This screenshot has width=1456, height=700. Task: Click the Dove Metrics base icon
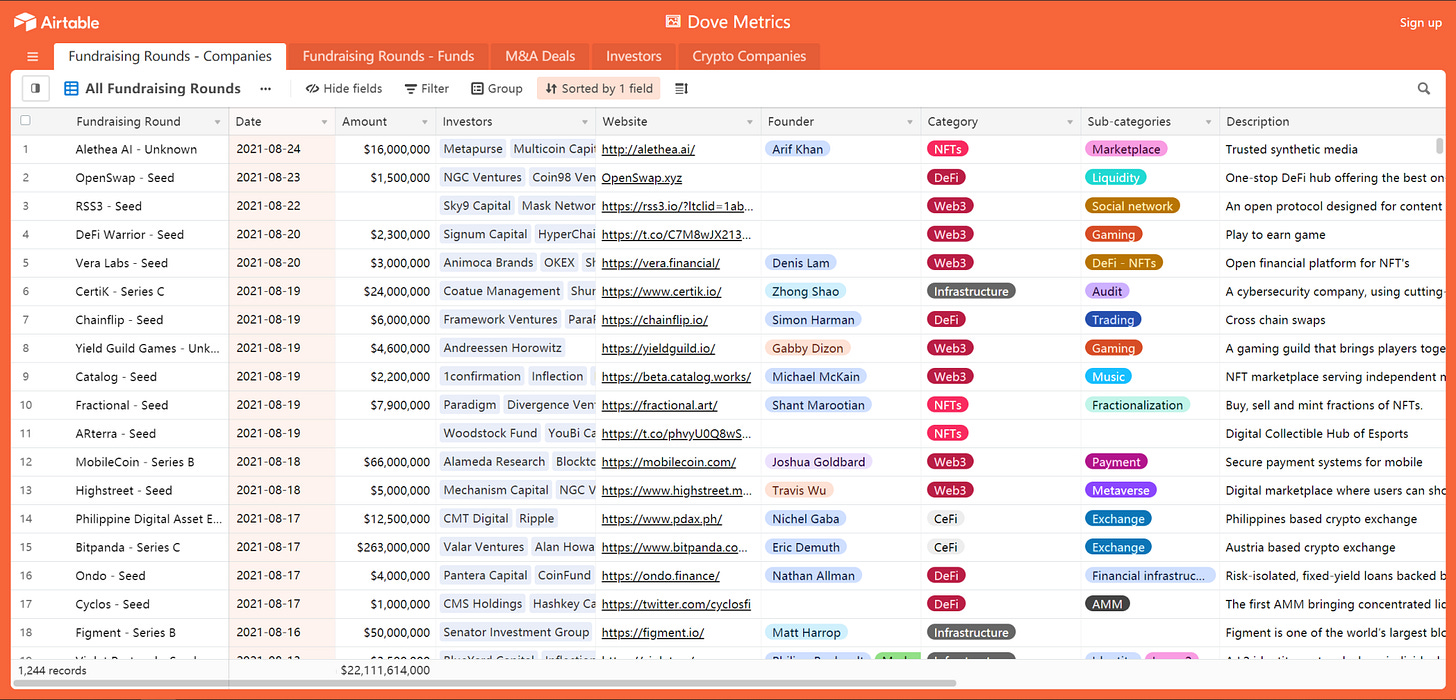[x=673, y=22]
